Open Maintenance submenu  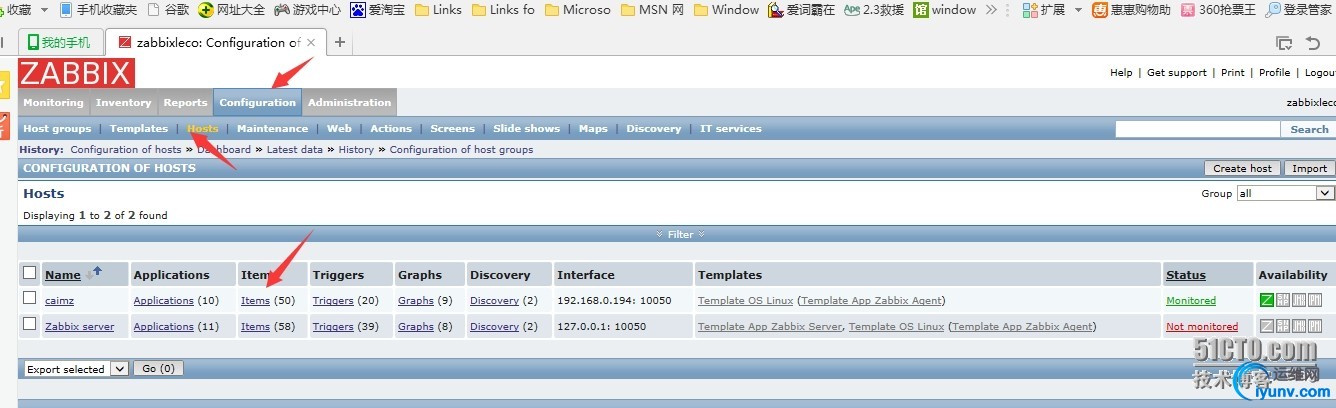pos(272,129)
